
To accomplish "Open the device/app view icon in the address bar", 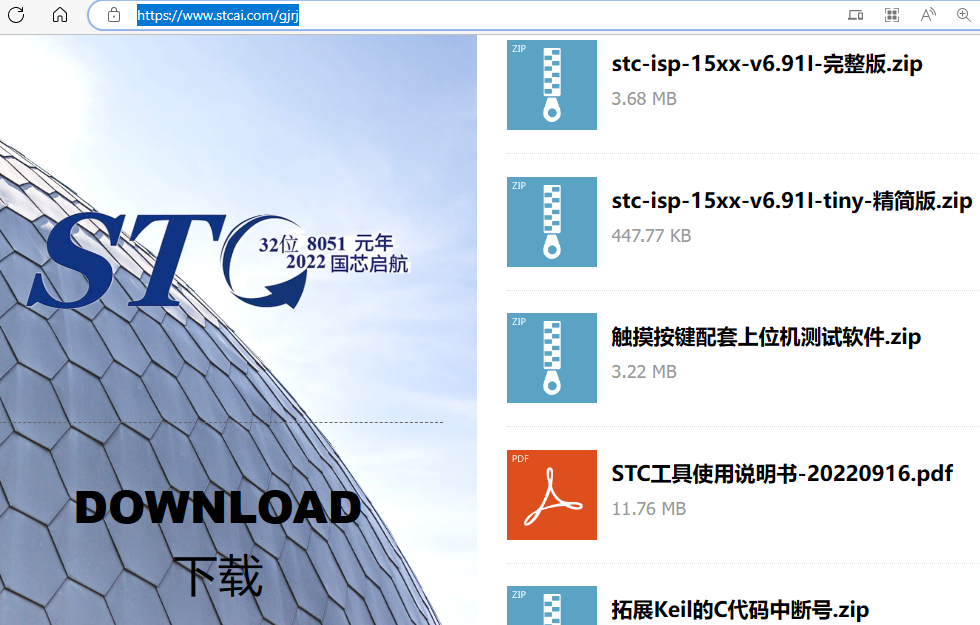I will [x=856, y=15].
